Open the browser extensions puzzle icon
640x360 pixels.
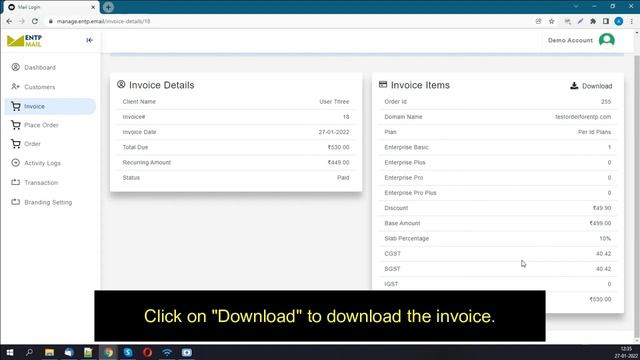593,21
